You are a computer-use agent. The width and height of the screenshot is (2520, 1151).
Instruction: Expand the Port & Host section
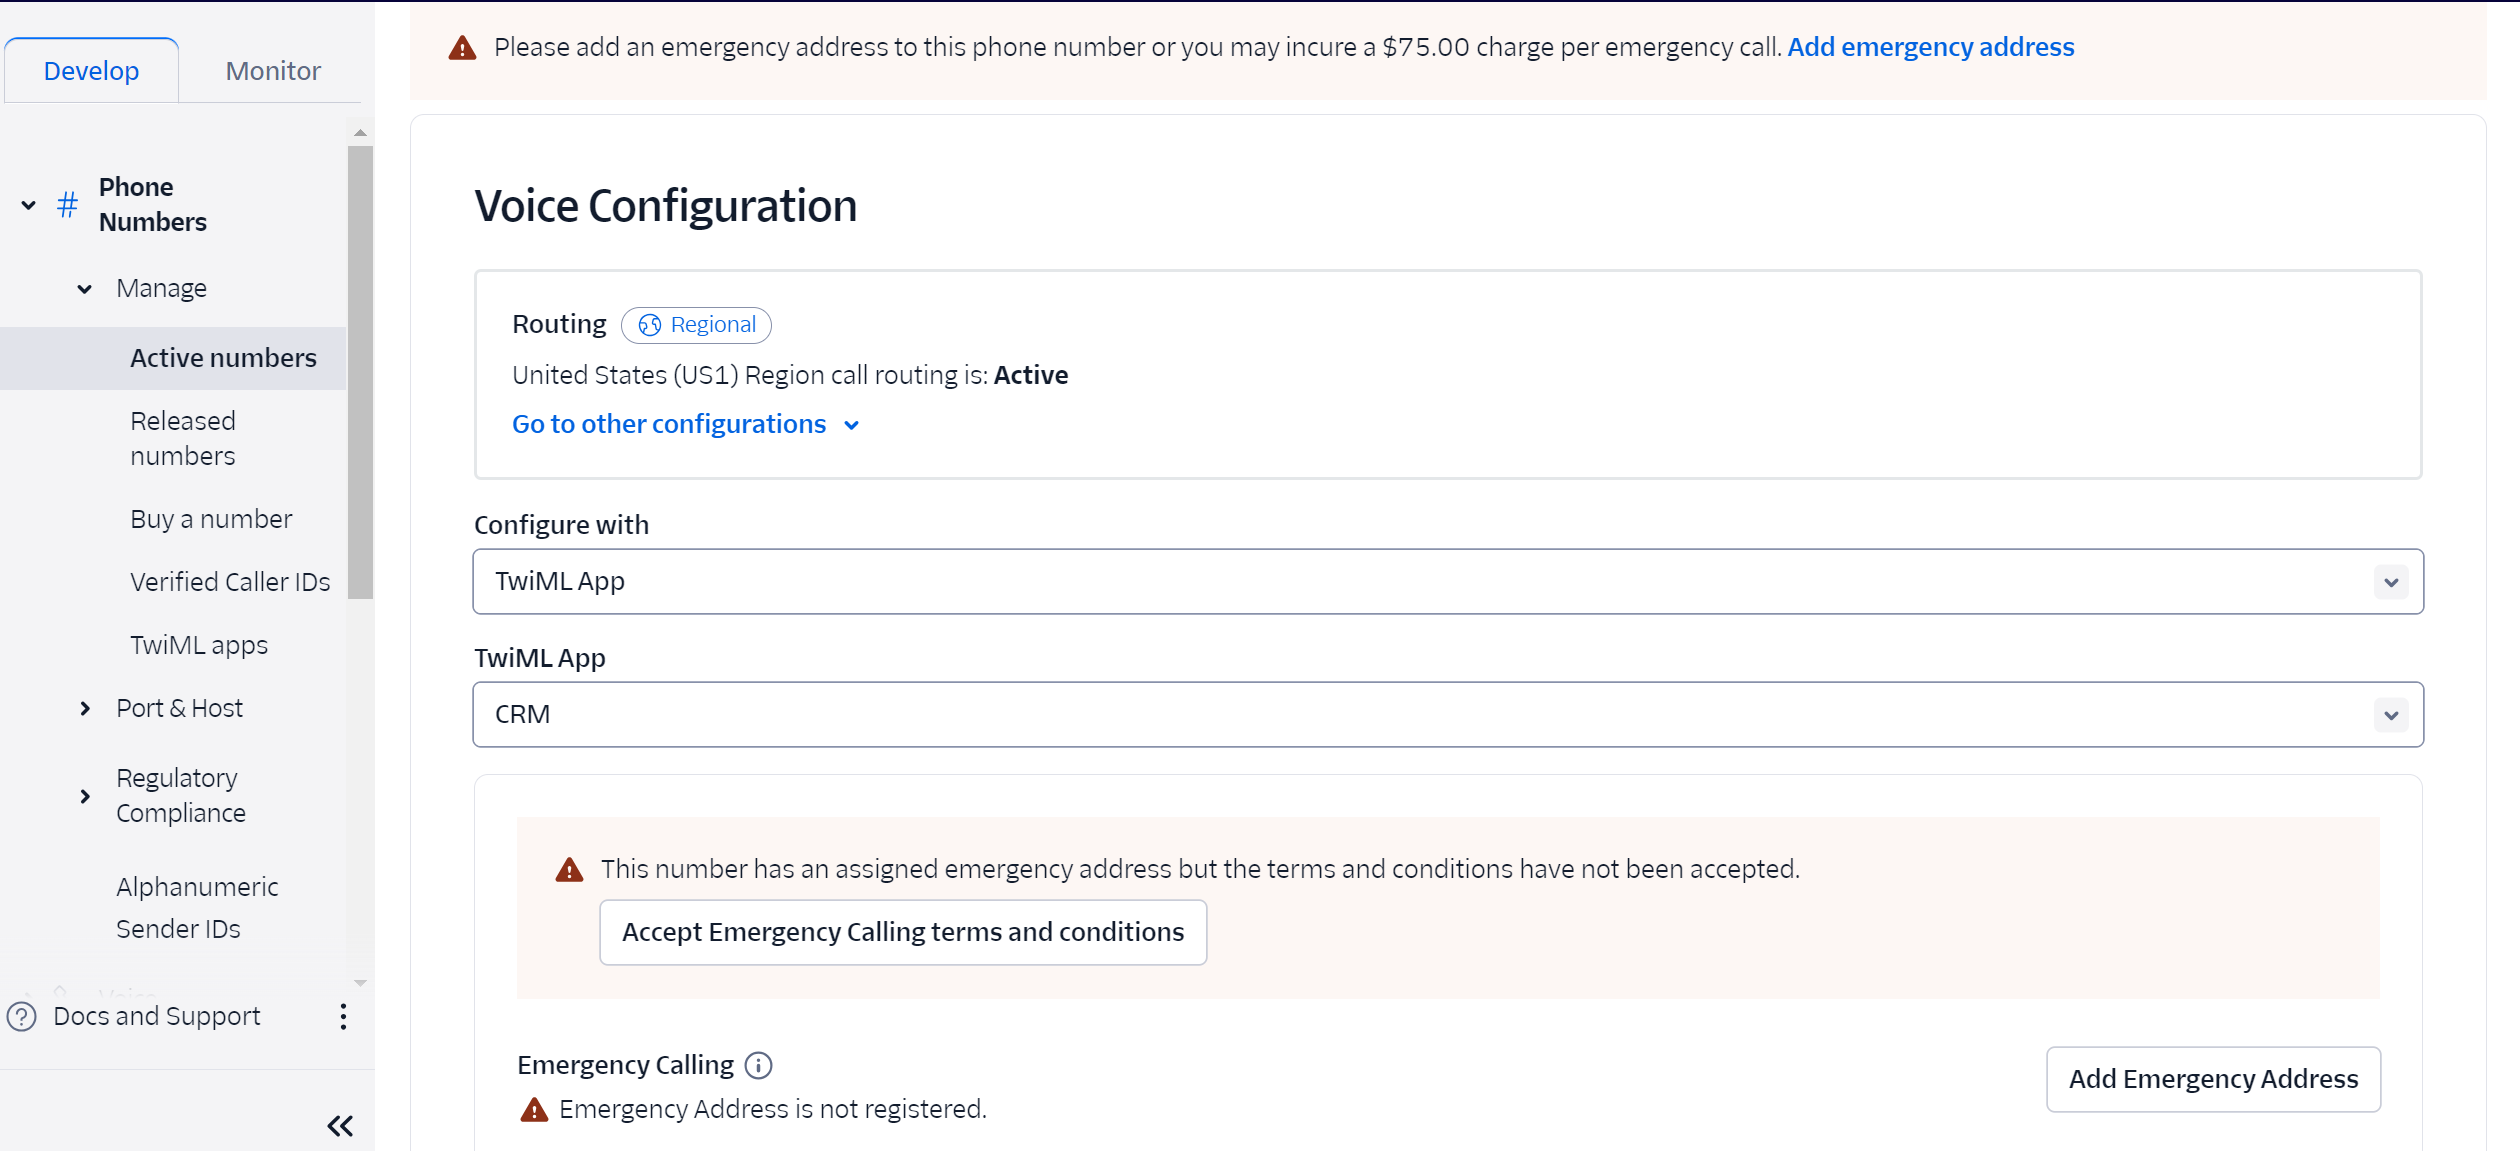tap(85, 709)
